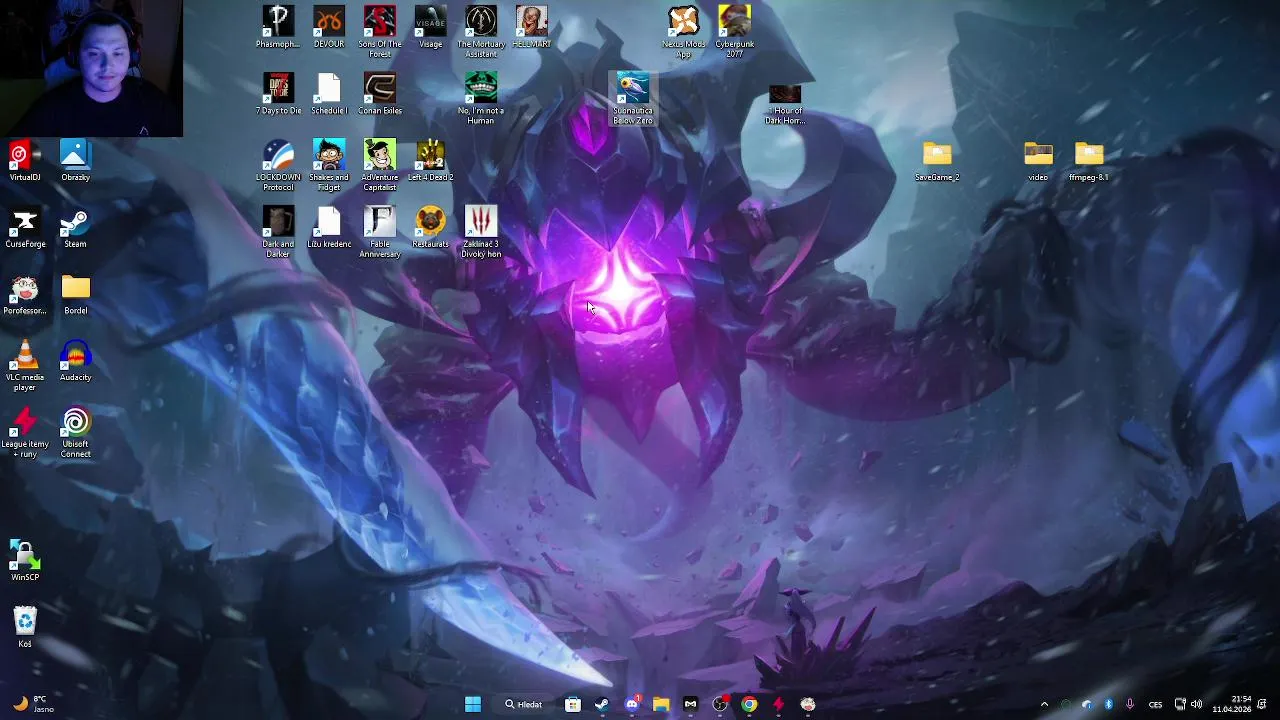1280x720 pixels.
Task: Open Porofessor from the taskbar
Action: click(808, 704)
